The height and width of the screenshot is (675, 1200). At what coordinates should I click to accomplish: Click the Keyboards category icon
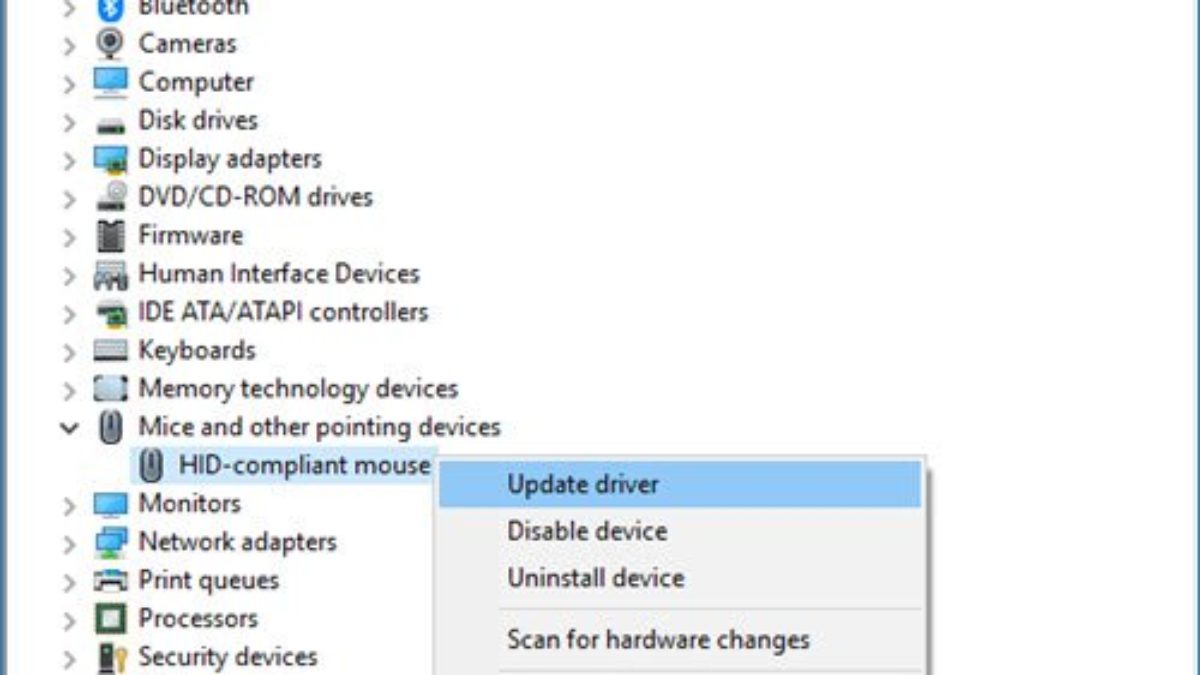pyautogui.click(x=109, y=351)
